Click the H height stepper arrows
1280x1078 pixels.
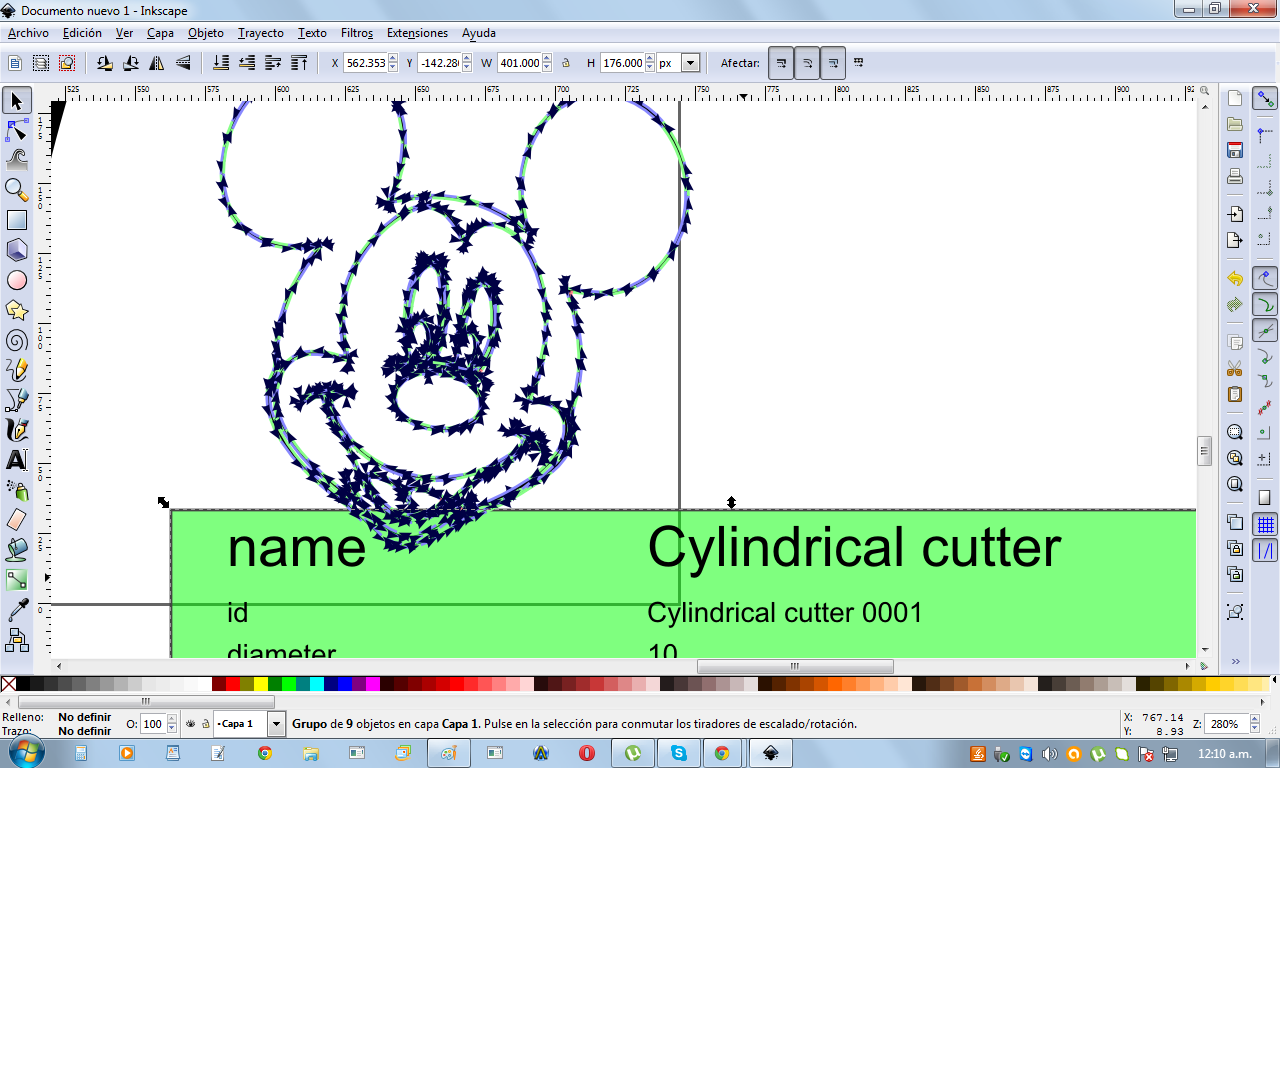(650, 63)
